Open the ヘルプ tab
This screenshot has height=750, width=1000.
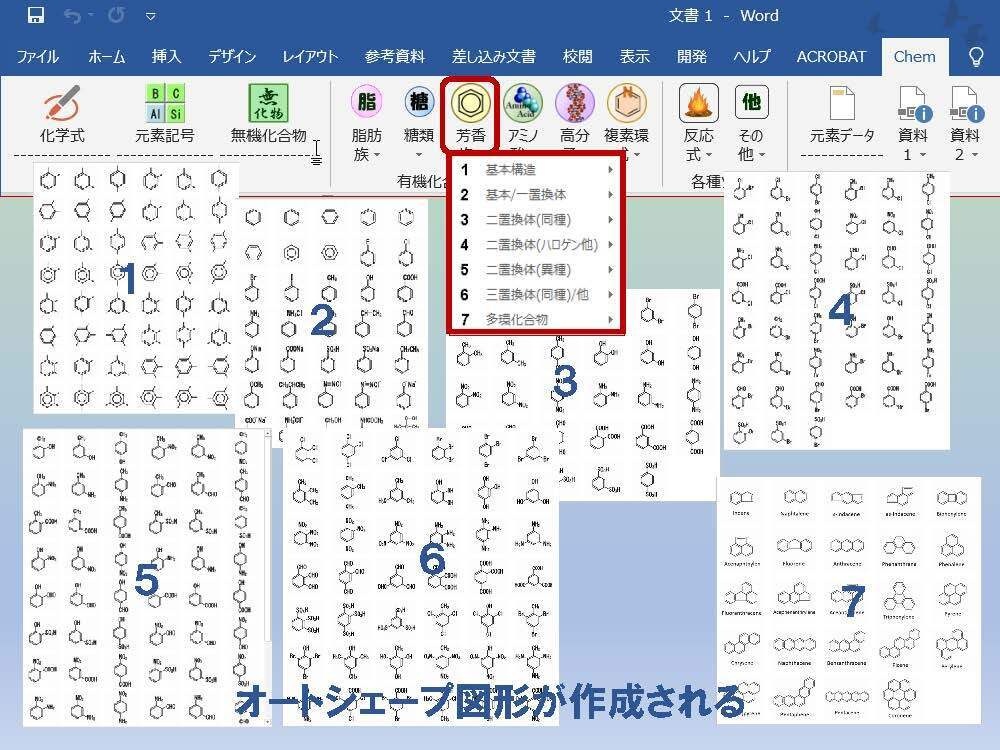click(x=752, y=56)
